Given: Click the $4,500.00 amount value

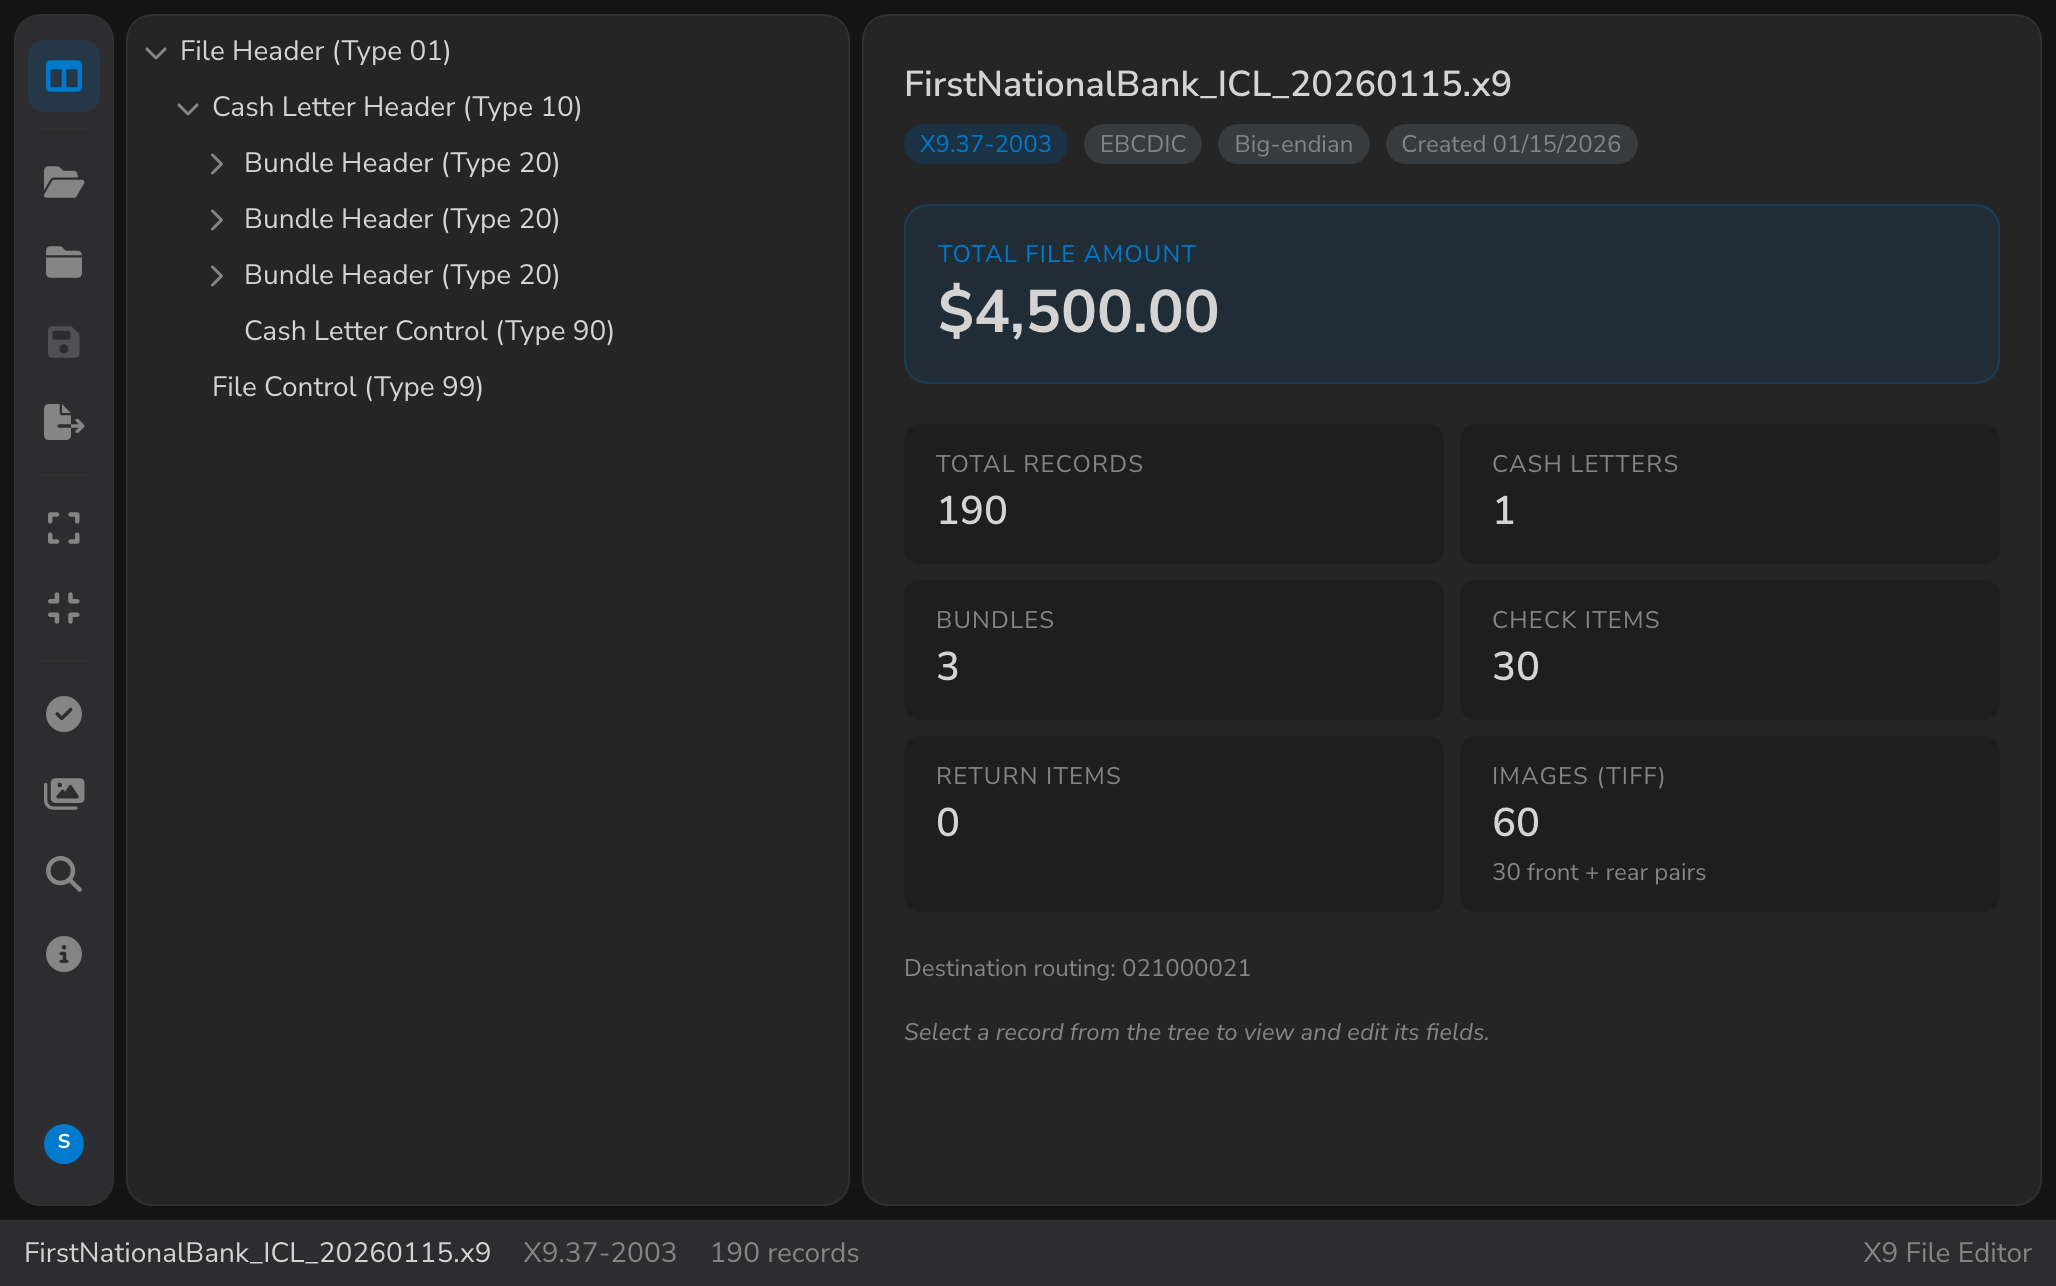Looking at the screenshot, I should pos(1078,311).
